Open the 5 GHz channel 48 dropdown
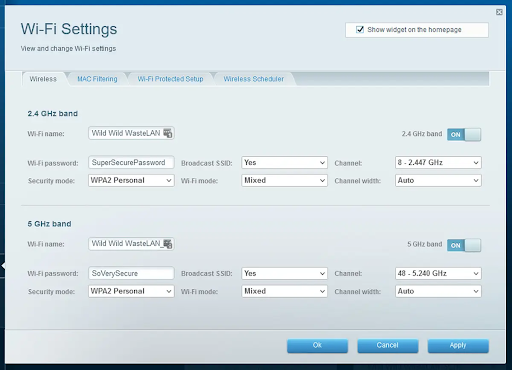This screenshot has width=512, height=370. [438, 273]
